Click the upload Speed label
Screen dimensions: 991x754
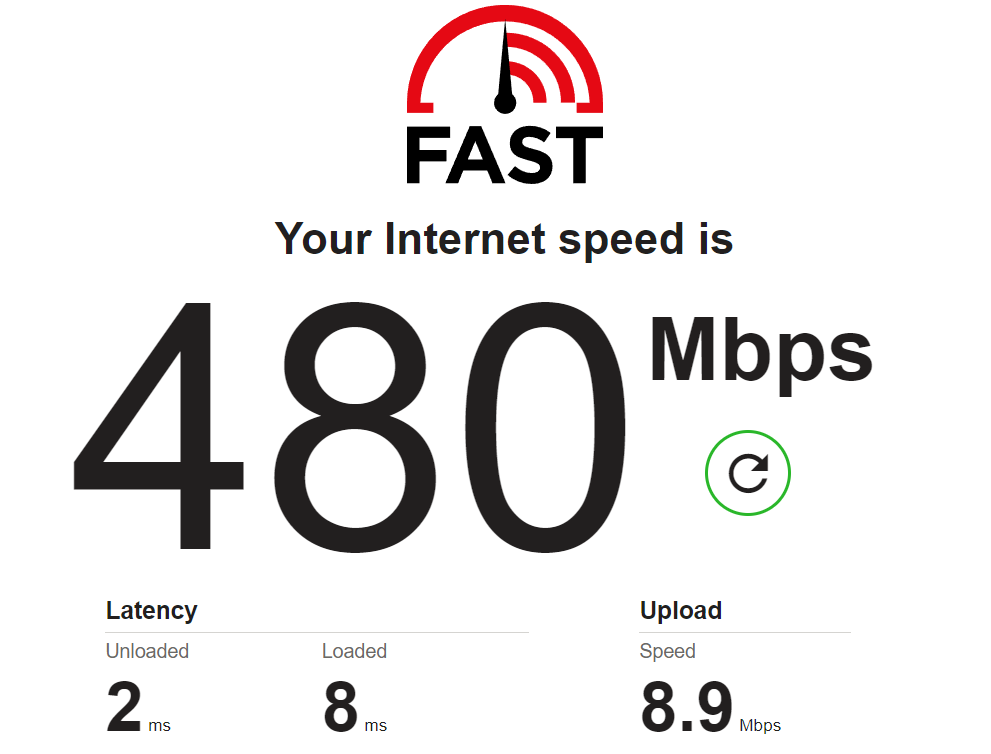point(667,652)
